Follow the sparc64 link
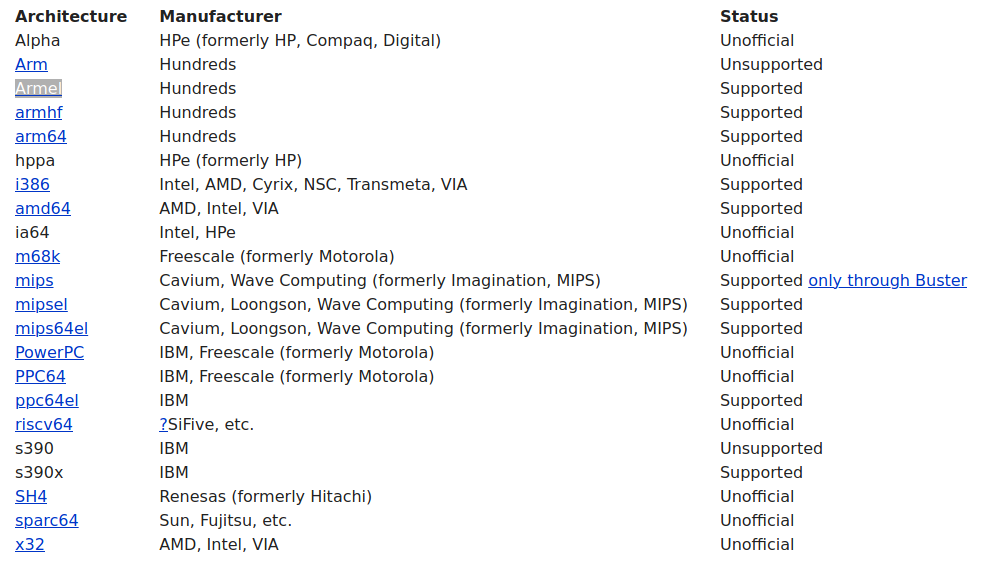 coord(47,521)
